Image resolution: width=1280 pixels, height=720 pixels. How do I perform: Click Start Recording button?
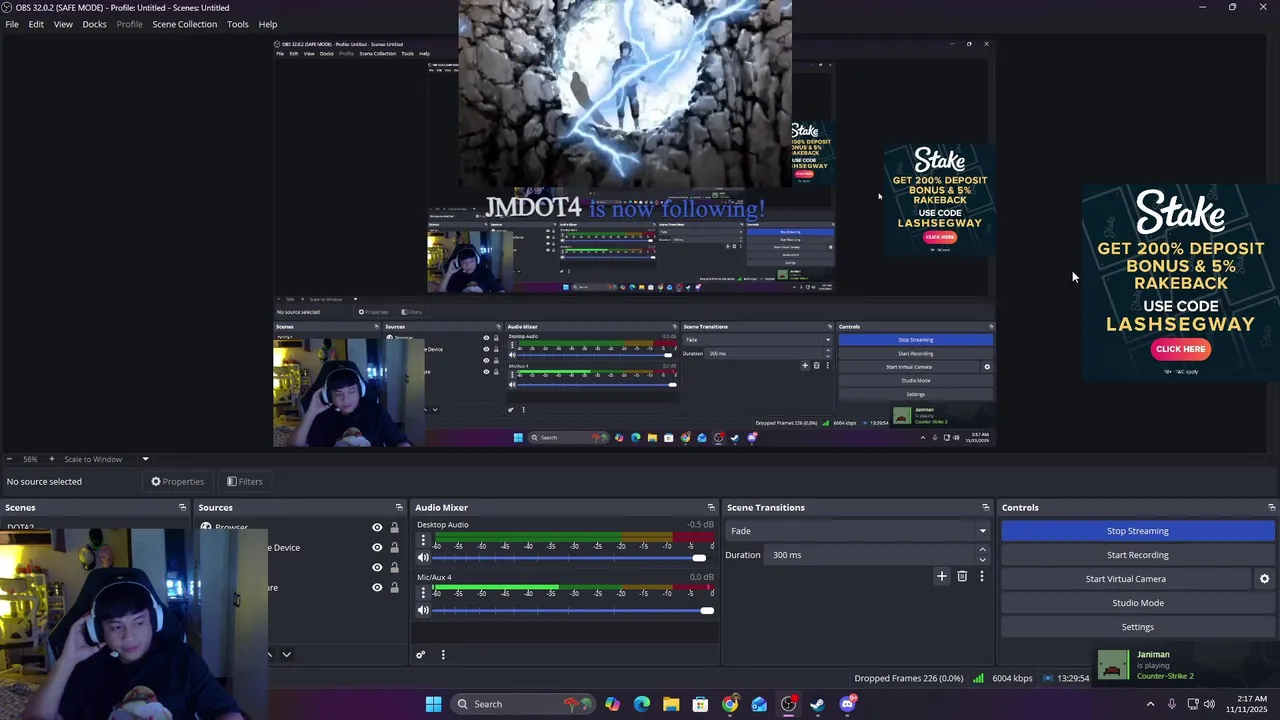pos(1138,555)
